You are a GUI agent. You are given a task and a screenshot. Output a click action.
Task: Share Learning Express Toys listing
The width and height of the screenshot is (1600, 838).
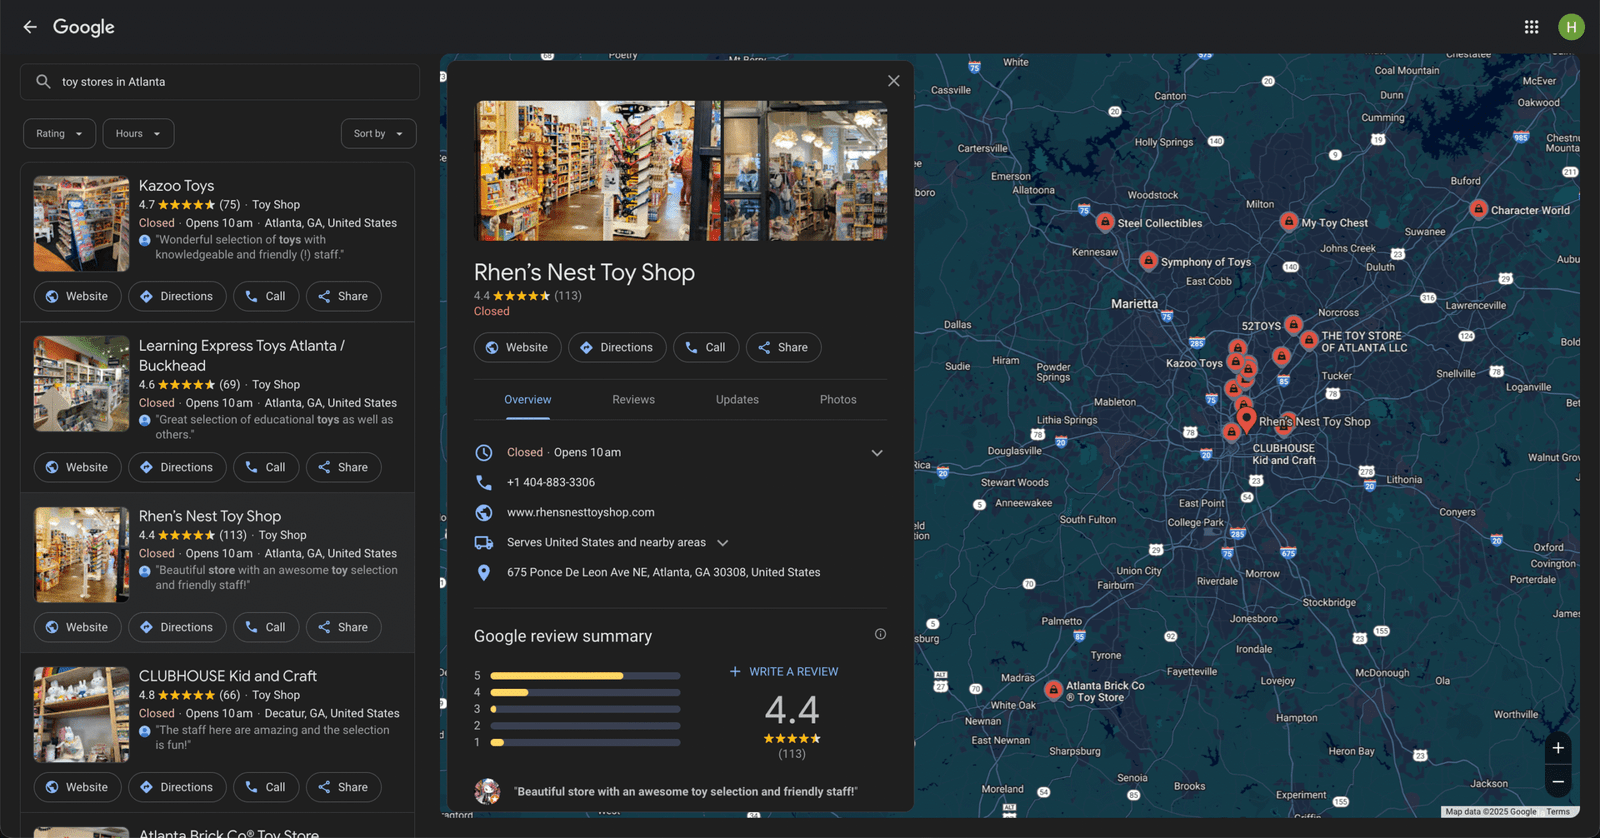[343, 467]
